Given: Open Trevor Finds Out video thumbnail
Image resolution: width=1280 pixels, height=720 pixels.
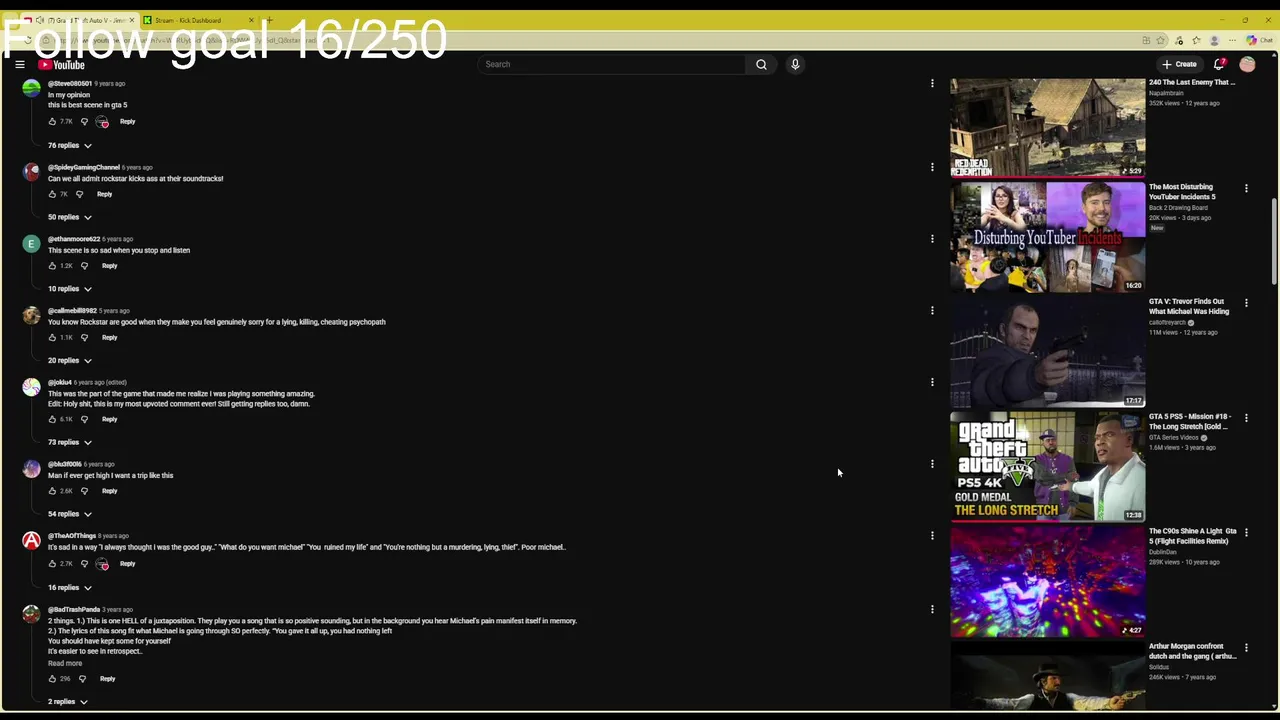Looking at the screenshot, I should (x=1047, y=351).
